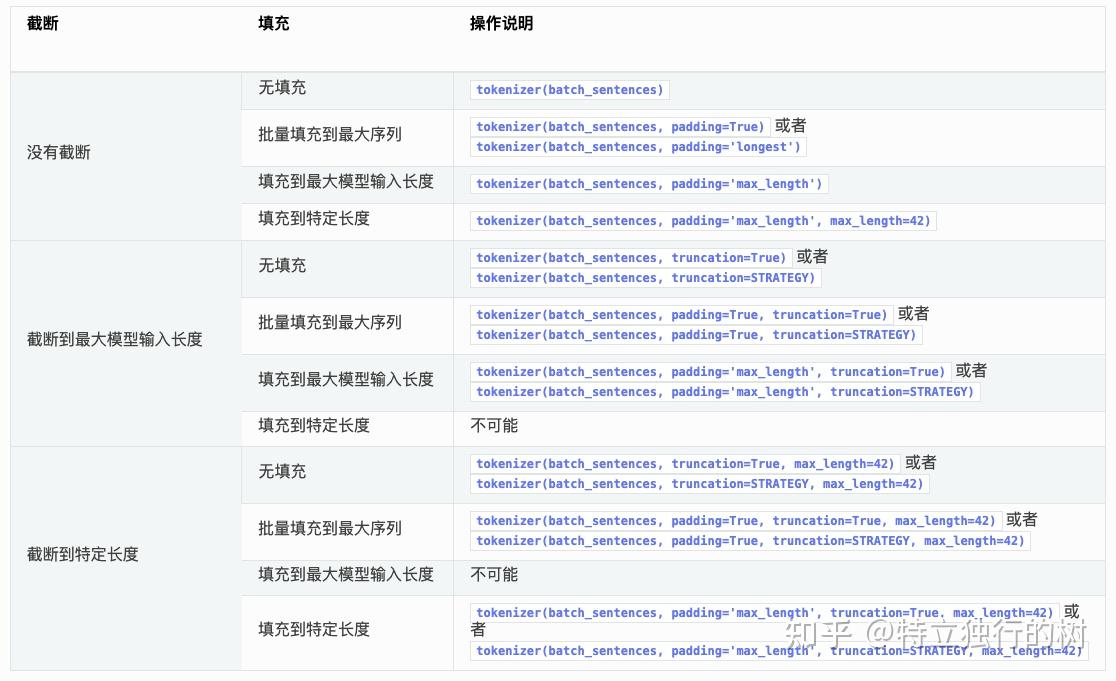Click the truncation=STRATEGY code snippet

point(644,278)
